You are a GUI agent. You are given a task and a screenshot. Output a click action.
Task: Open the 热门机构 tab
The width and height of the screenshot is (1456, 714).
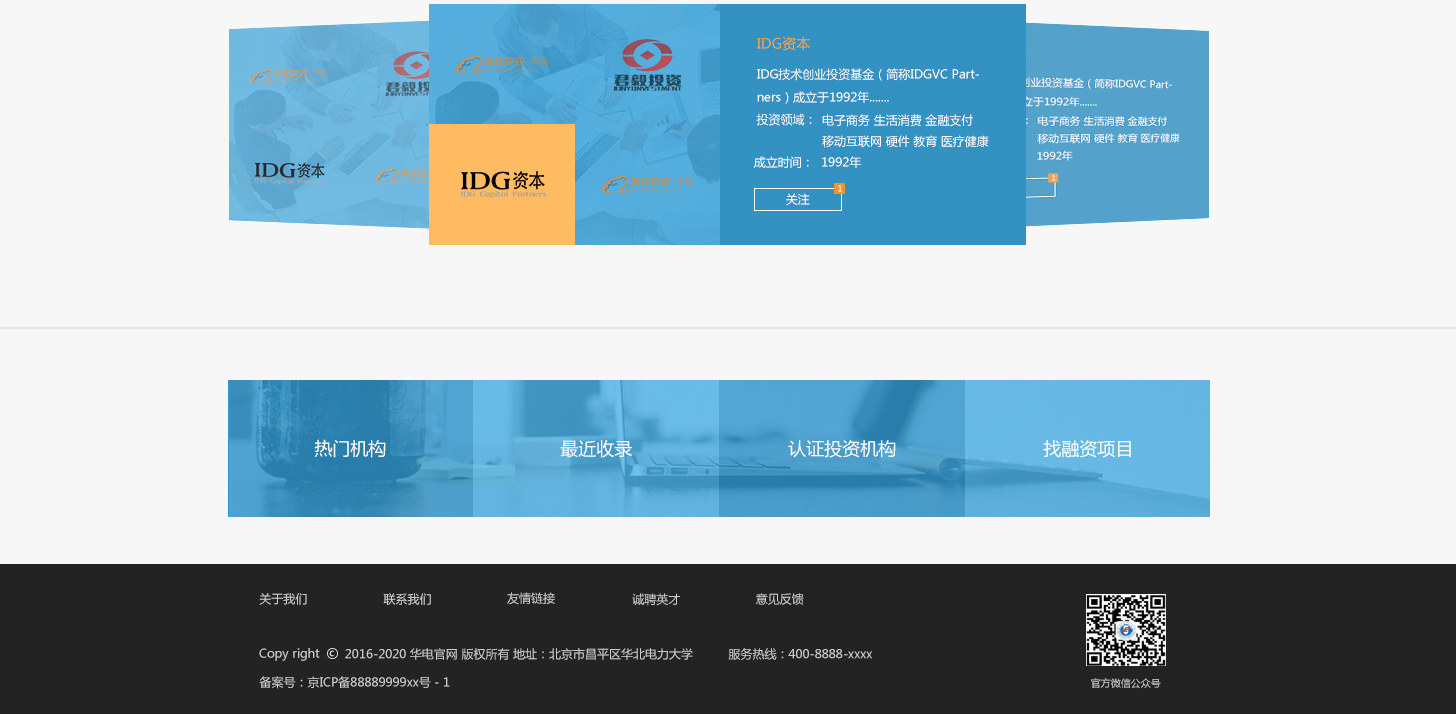click(350, 449)
